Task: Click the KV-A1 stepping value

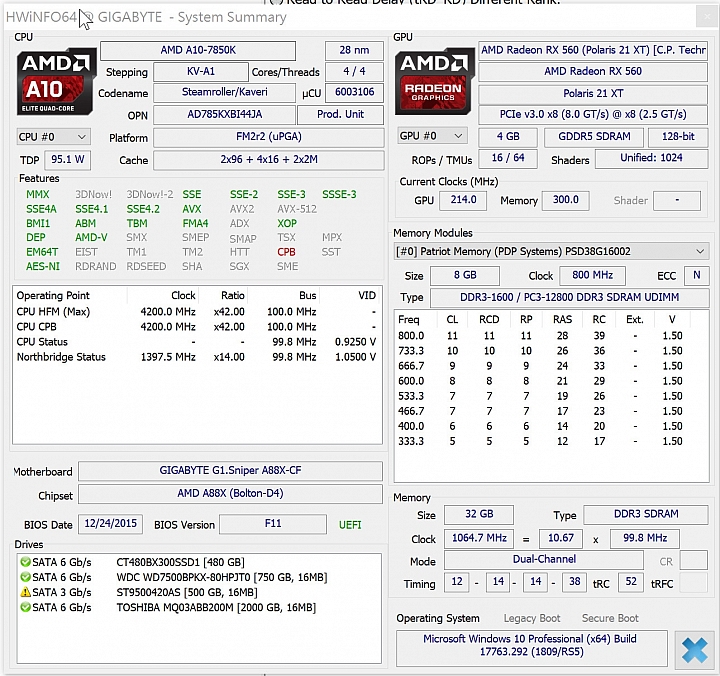Action: (201, 72)
